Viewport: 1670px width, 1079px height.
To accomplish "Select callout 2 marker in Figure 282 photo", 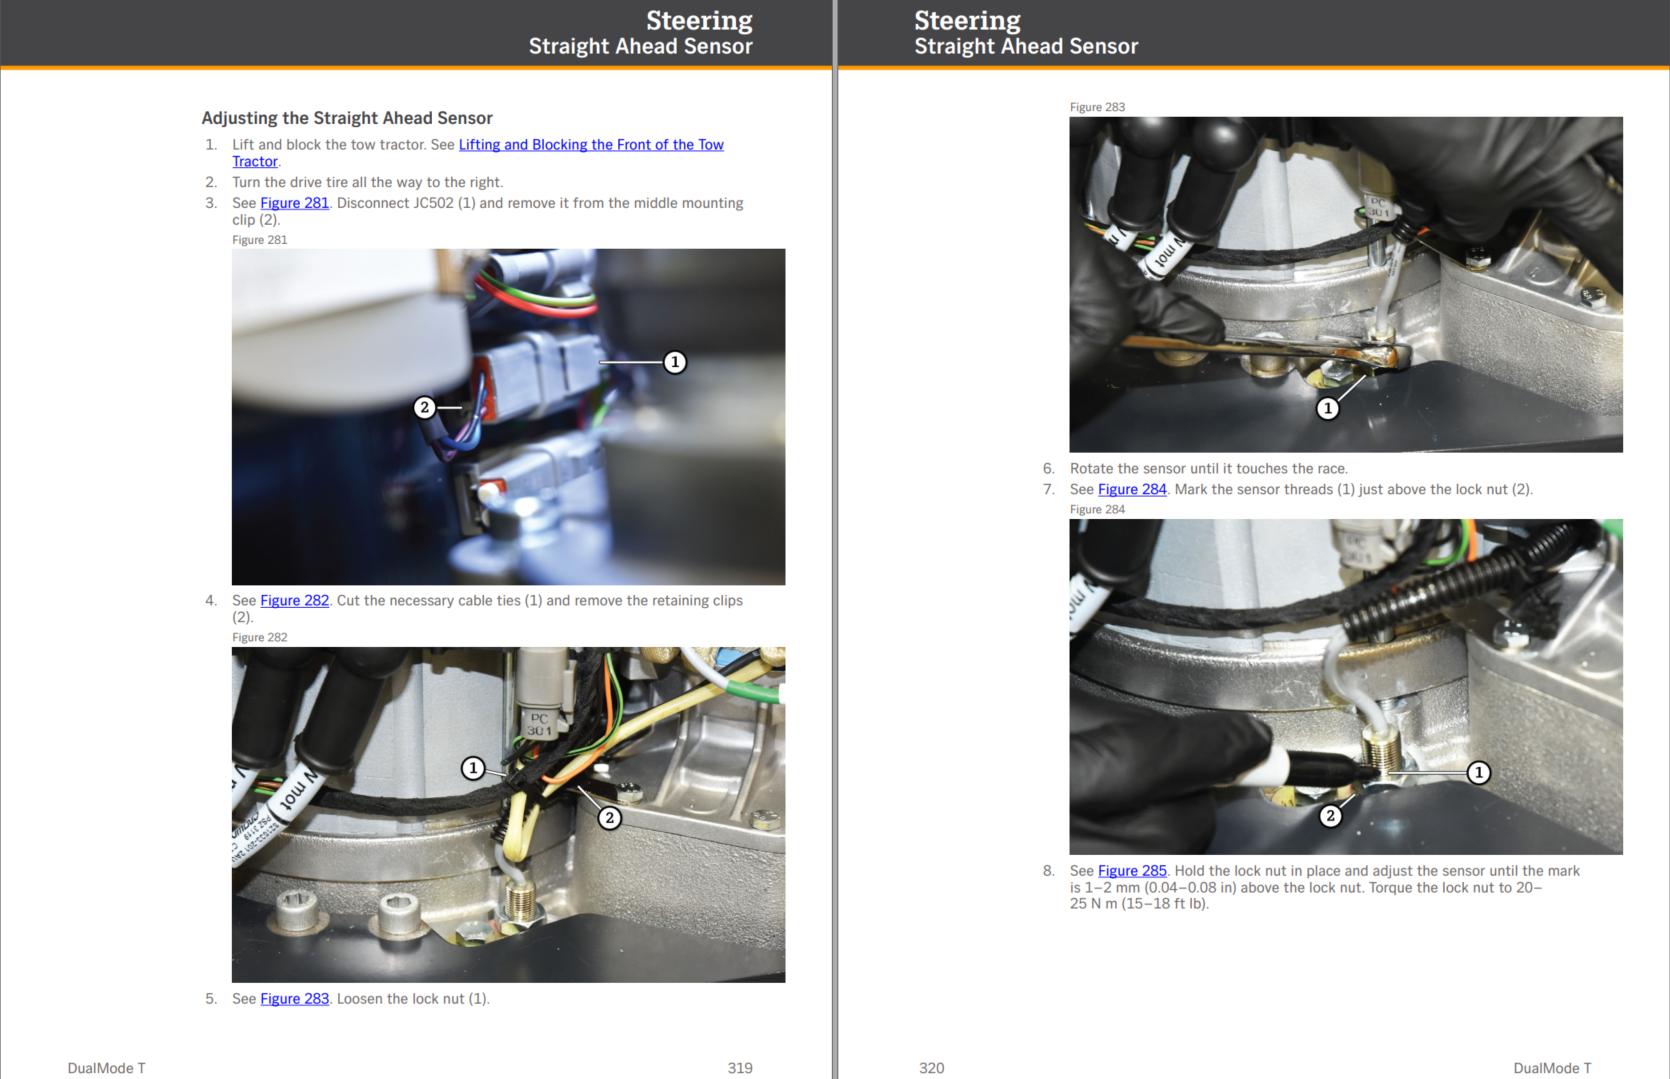I will (x=609, y=818).
